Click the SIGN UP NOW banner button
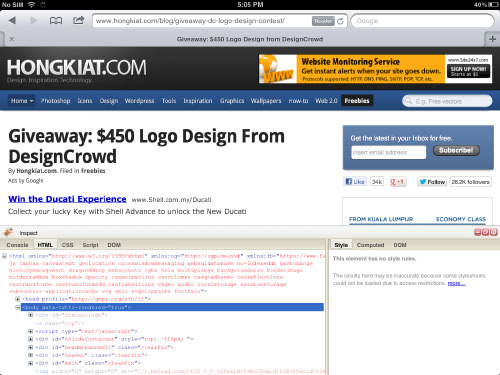Screen dimensions: 500x375 (468, 71)
